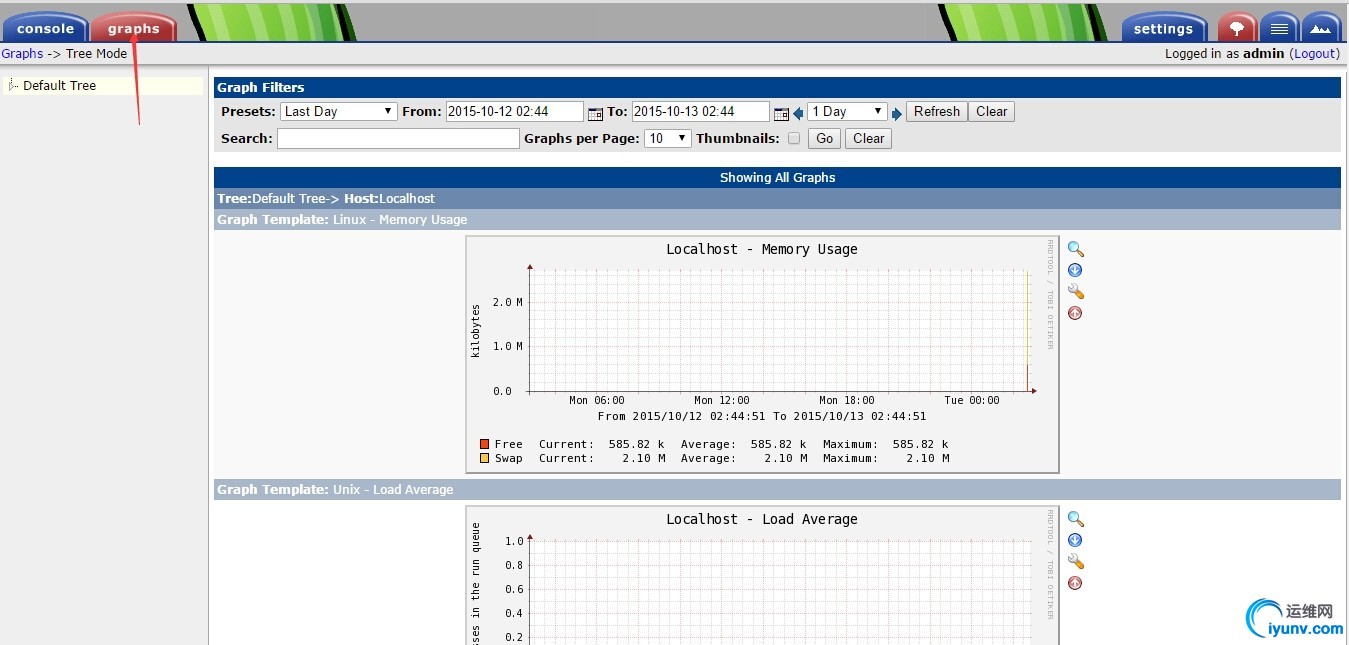Viewport: 1349px width, 645px height.
Task: Open the 1 Day timeshift dropdown
Action: coord(847,112)
